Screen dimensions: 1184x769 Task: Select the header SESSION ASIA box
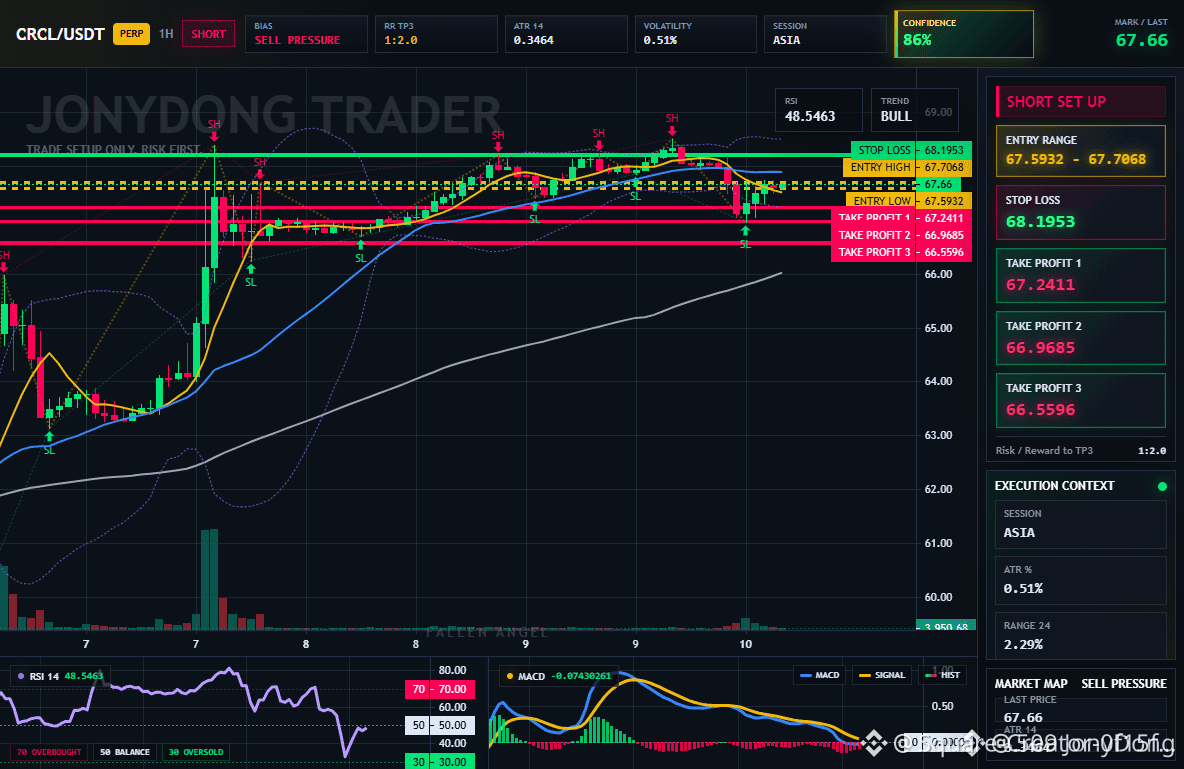point(825,34)
